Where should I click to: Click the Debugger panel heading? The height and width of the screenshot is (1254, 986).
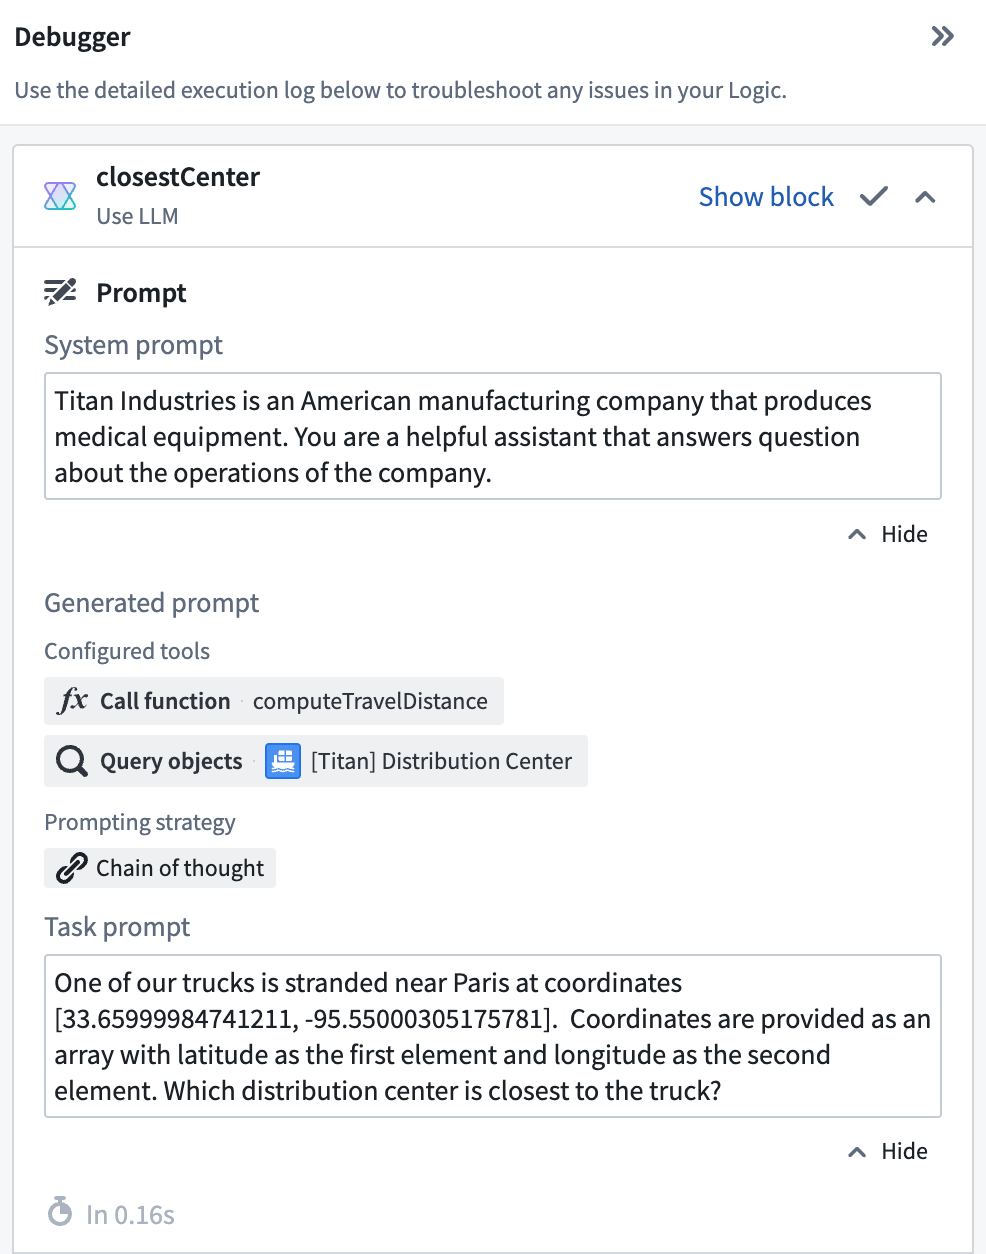click(72, 37)
